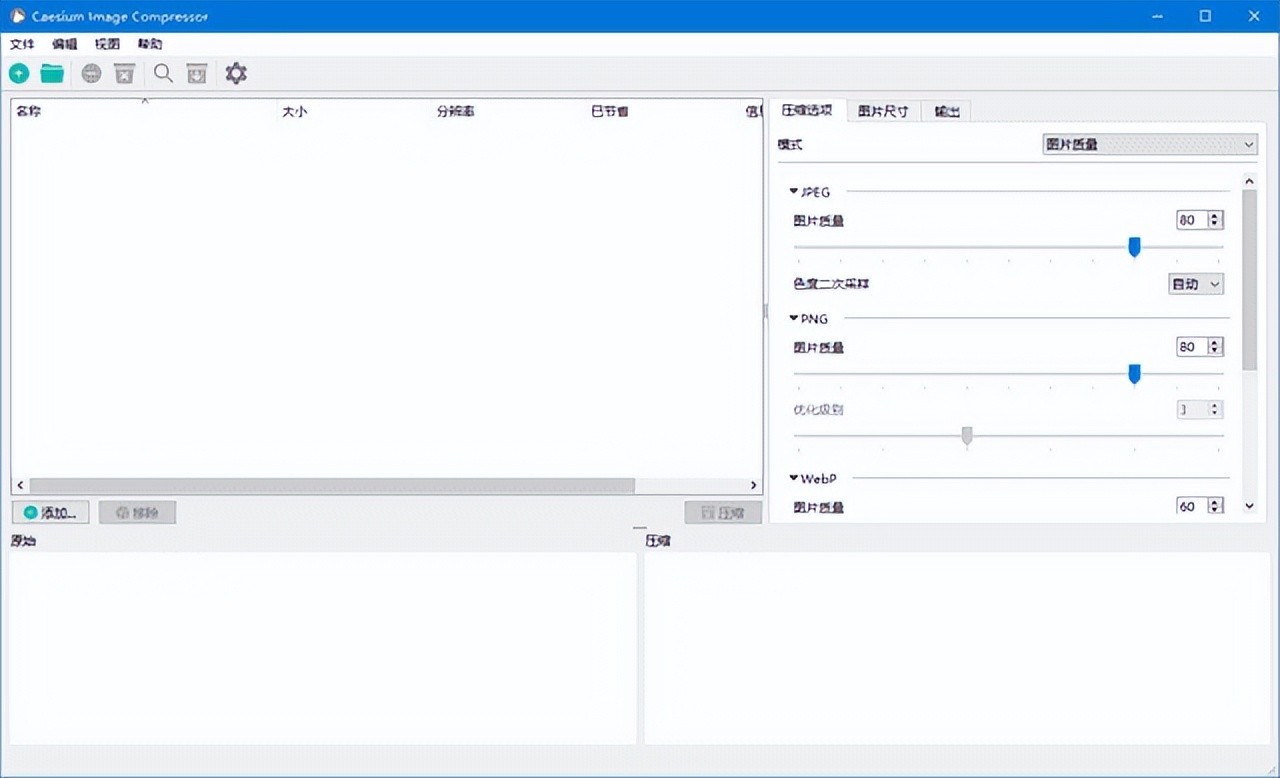Sort the list by the 分辨率 column header
The height and width of the screenshot is (778, 1280).
coord(509,111)
